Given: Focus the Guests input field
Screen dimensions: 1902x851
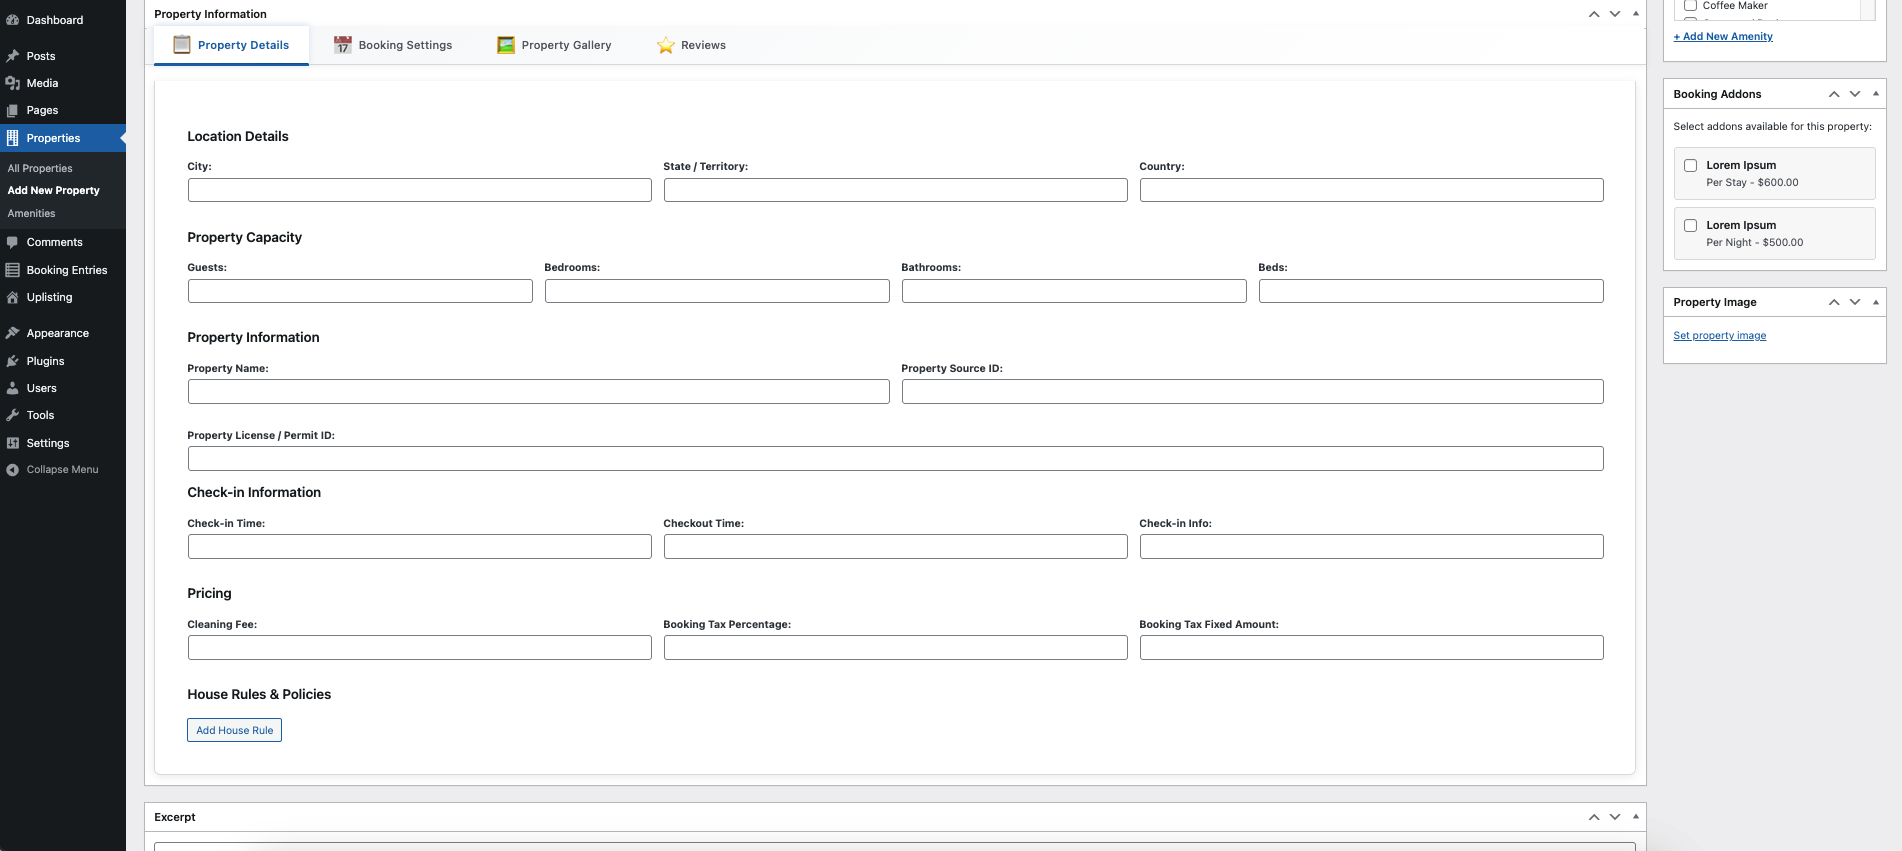Looking at the screenshot, I should (x=360, y=291).
